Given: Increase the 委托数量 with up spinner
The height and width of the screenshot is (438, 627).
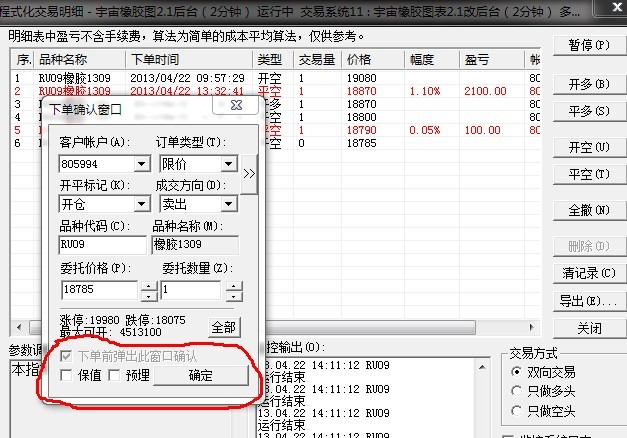Looking at the screenshot, I should [234, 286].
